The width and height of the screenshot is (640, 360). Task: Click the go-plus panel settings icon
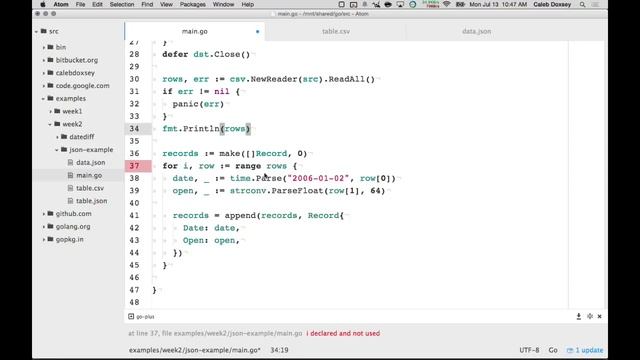590,316
